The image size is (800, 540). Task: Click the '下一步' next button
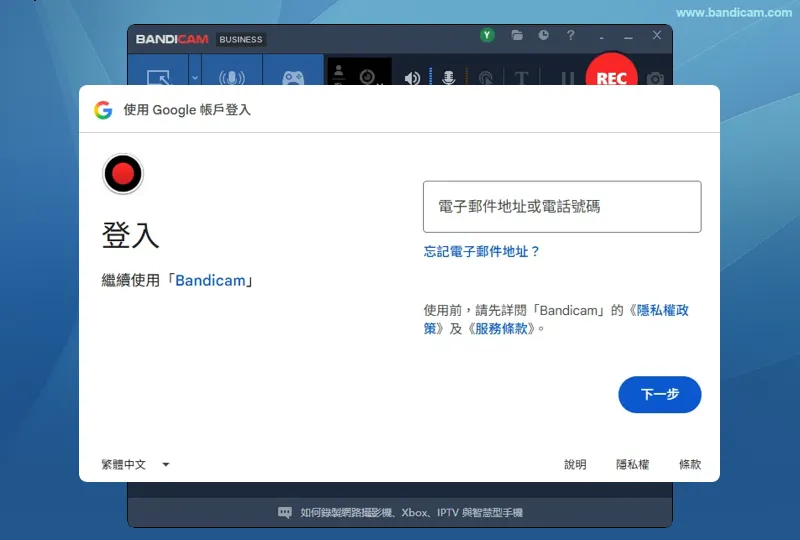pos(660,394)
